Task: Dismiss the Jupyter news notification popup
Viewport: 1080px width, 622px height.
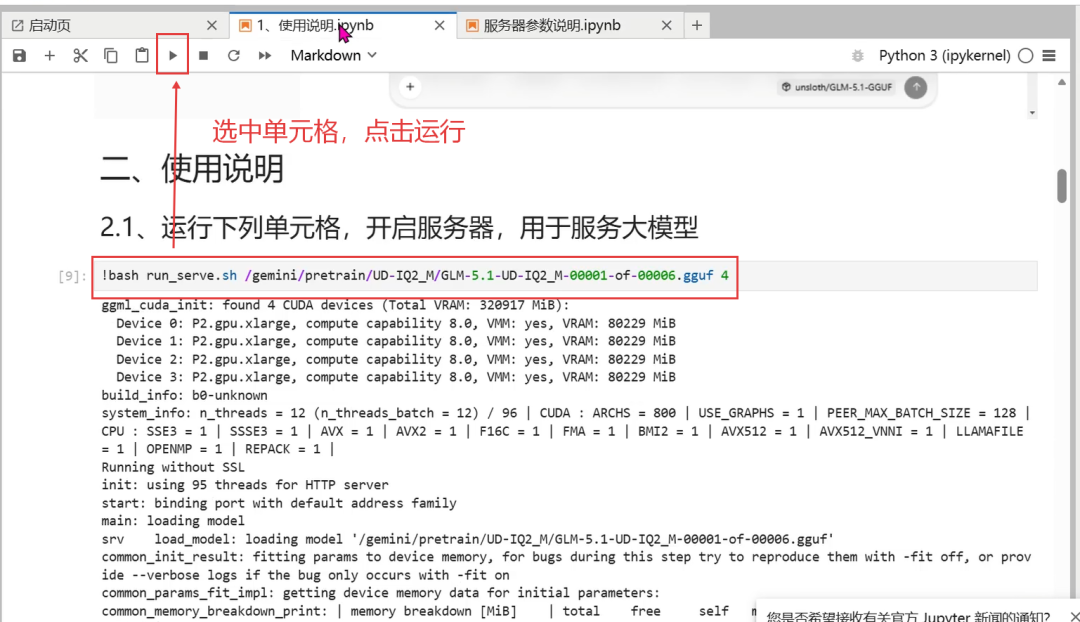Action: tap(1074, 616)
